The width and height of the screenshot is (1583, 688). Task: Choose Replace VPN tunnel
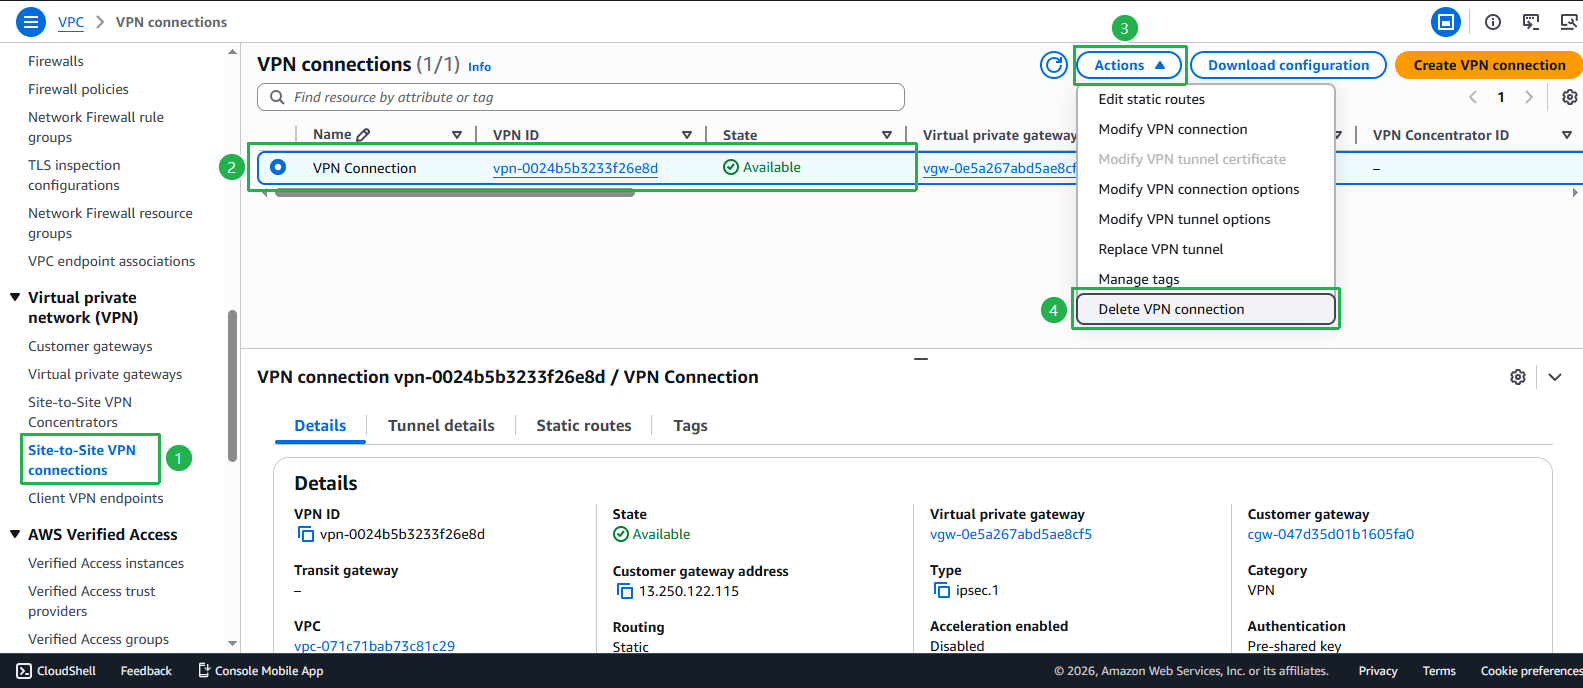(1205, 249)
